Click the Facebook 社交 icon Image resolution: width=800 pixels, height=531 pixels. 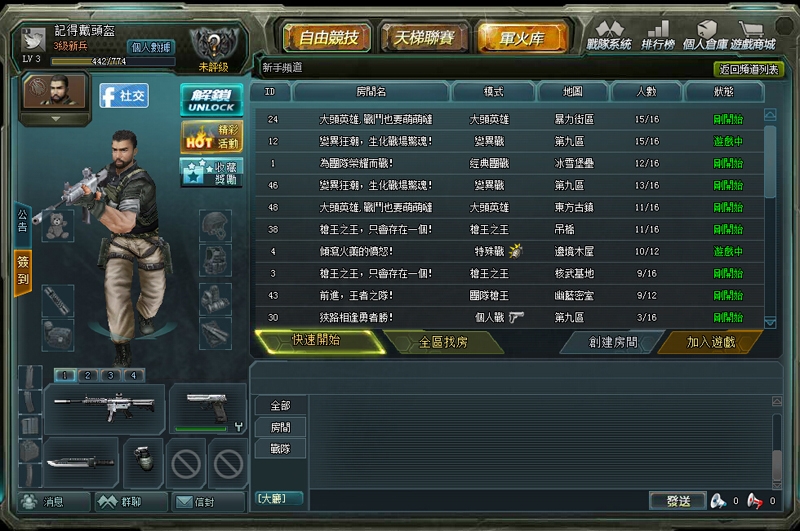[124, 96]
